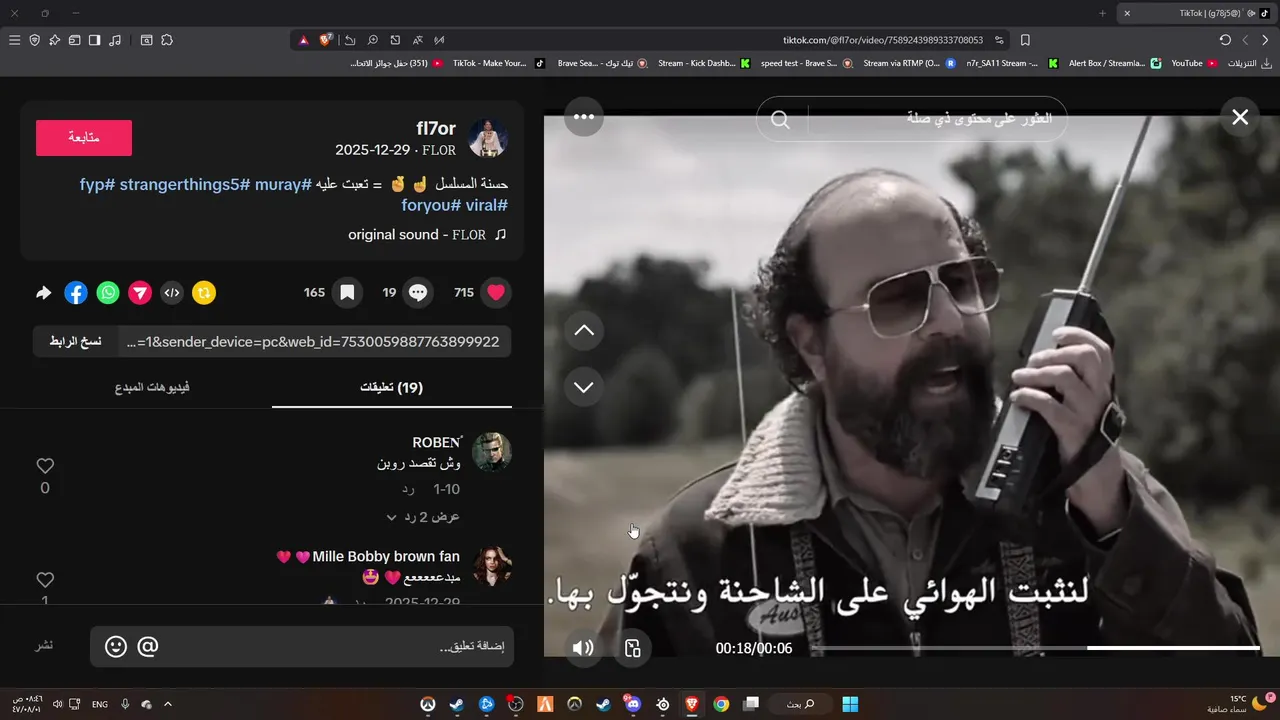Open Brave Shields lion icon
1280x720 pixels.
[x=326, y=40]
